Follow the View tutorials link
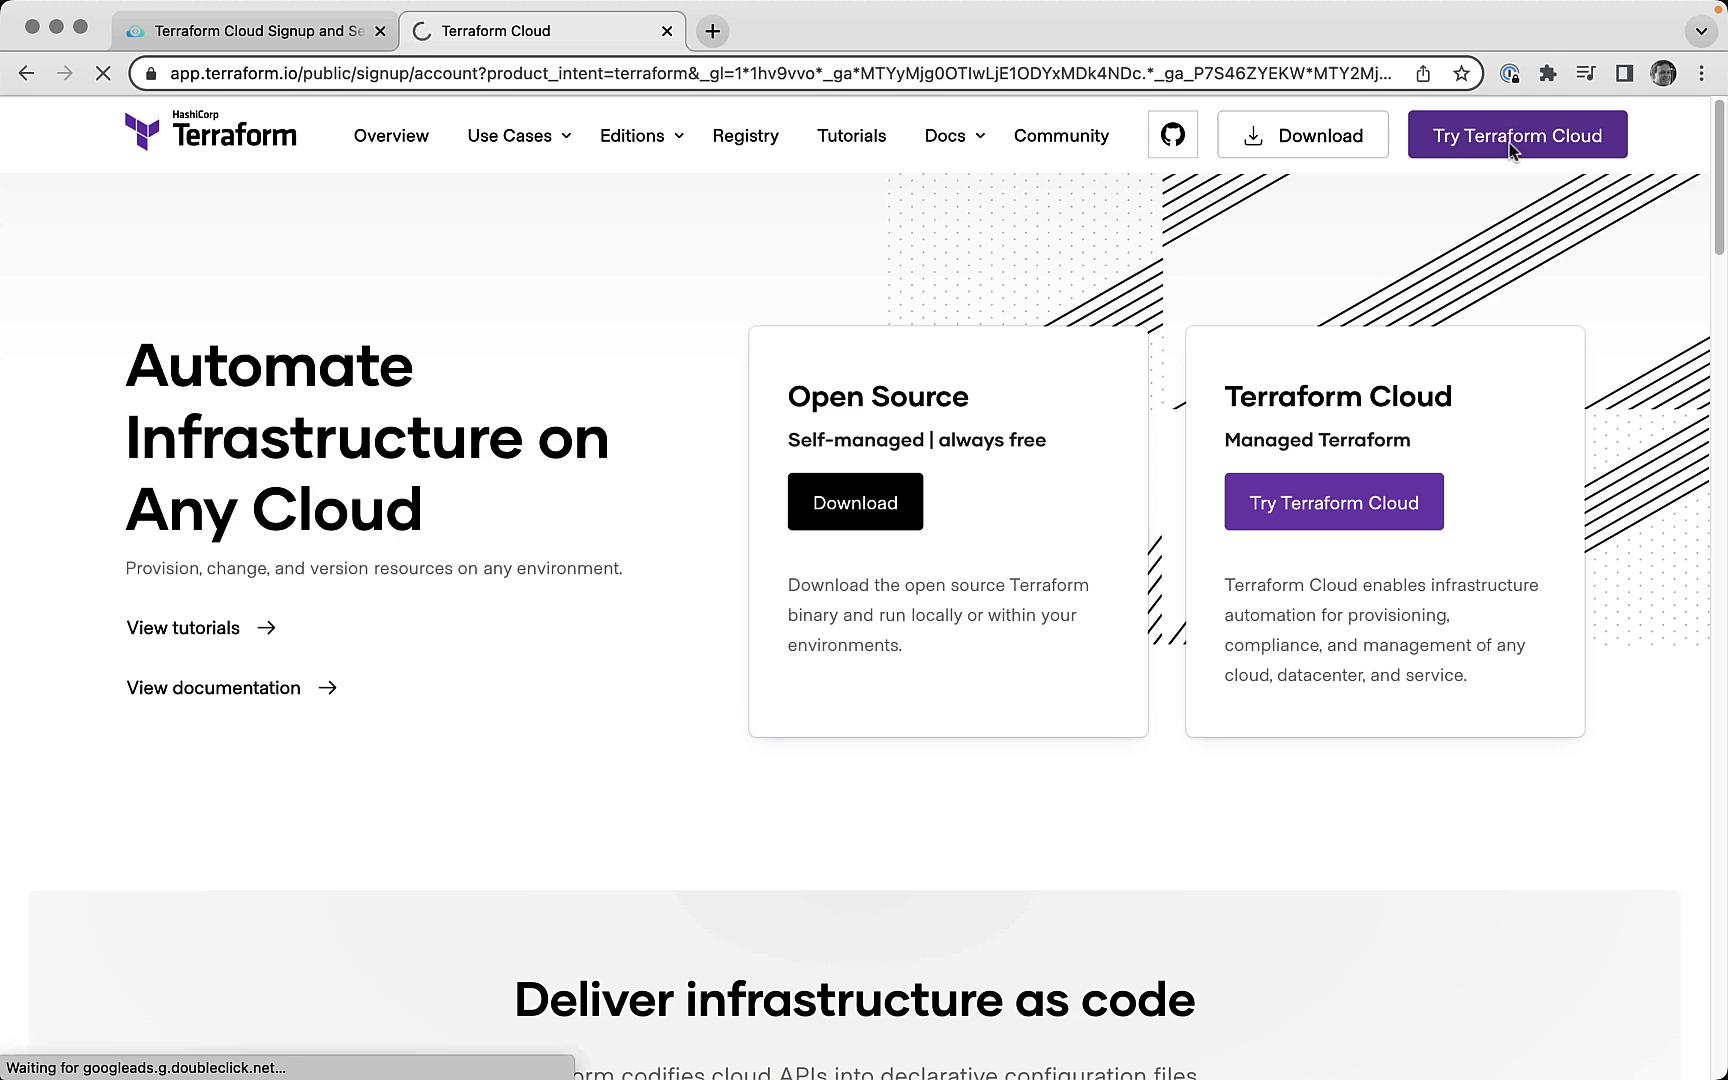Viewport: 1728px width, 1080px height. tap(201, 628)
